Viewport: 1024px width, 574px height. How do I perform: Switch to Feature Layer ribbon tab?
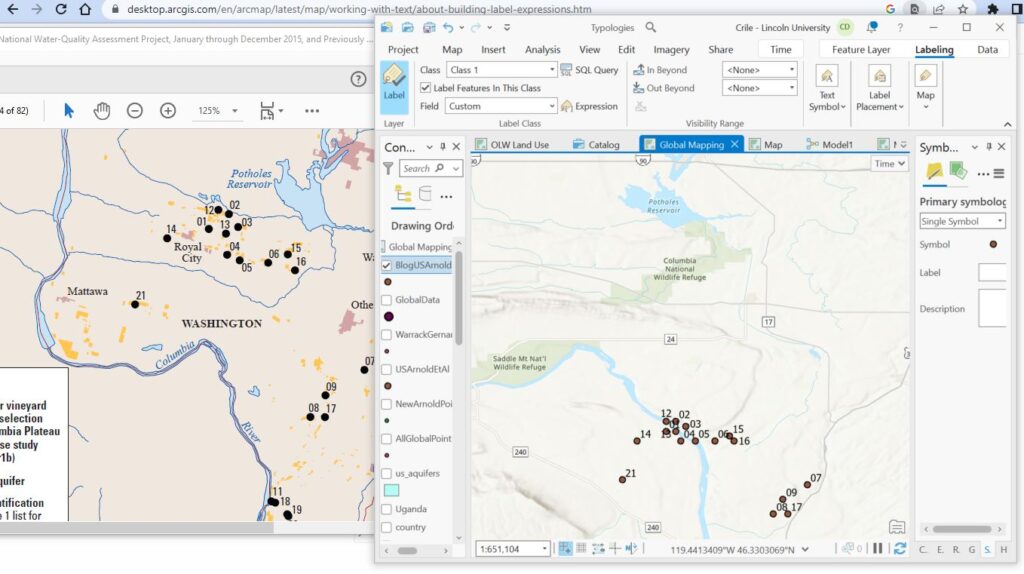point(861,50)
